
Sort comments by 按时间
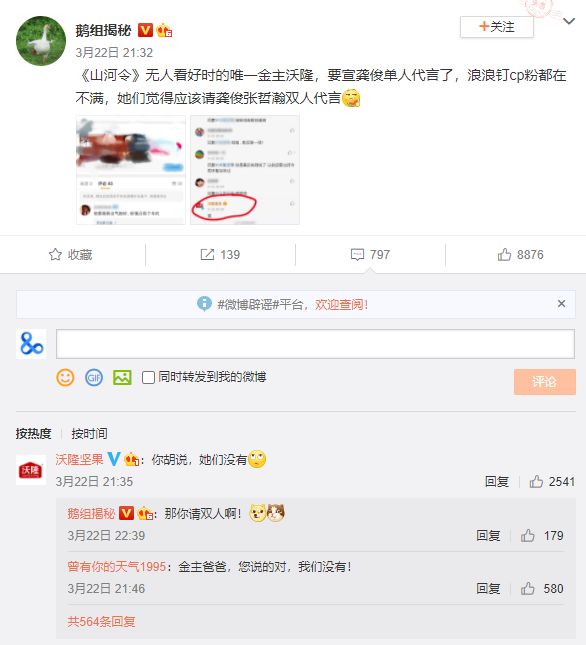click(x=89, y=433)
